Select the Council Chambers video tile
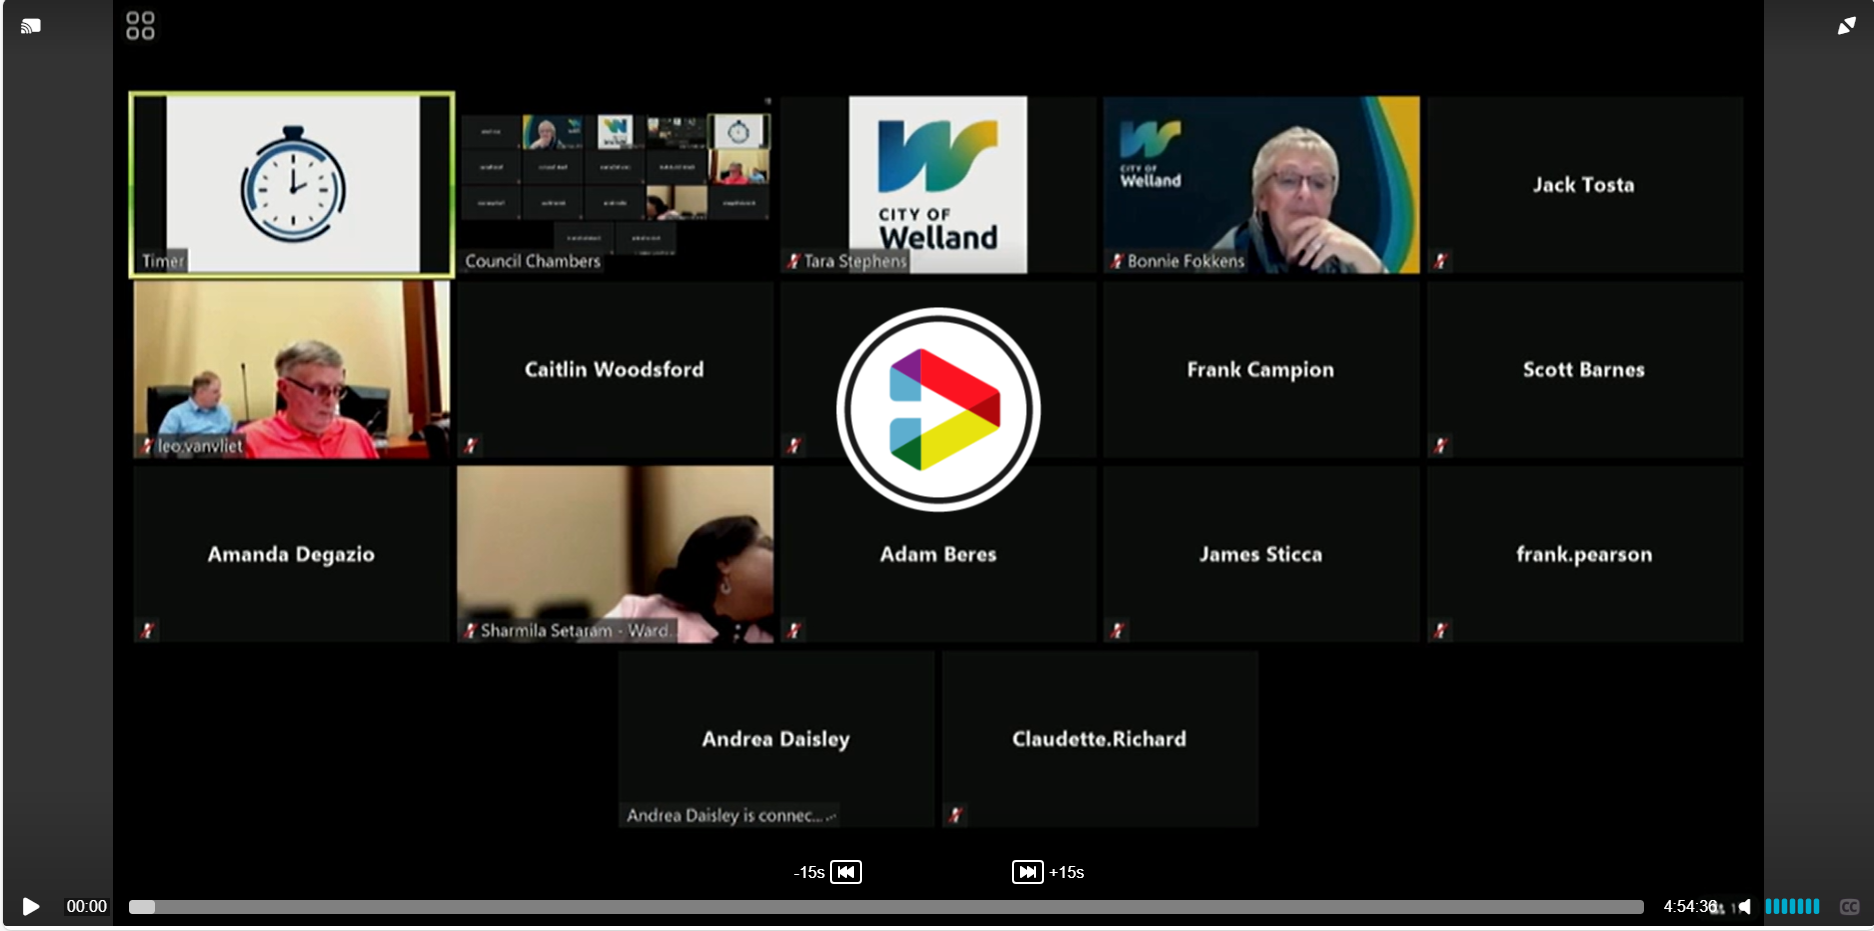Image resolution: width=1874 pixels, height=931 pixels. [x=615, y=184]
